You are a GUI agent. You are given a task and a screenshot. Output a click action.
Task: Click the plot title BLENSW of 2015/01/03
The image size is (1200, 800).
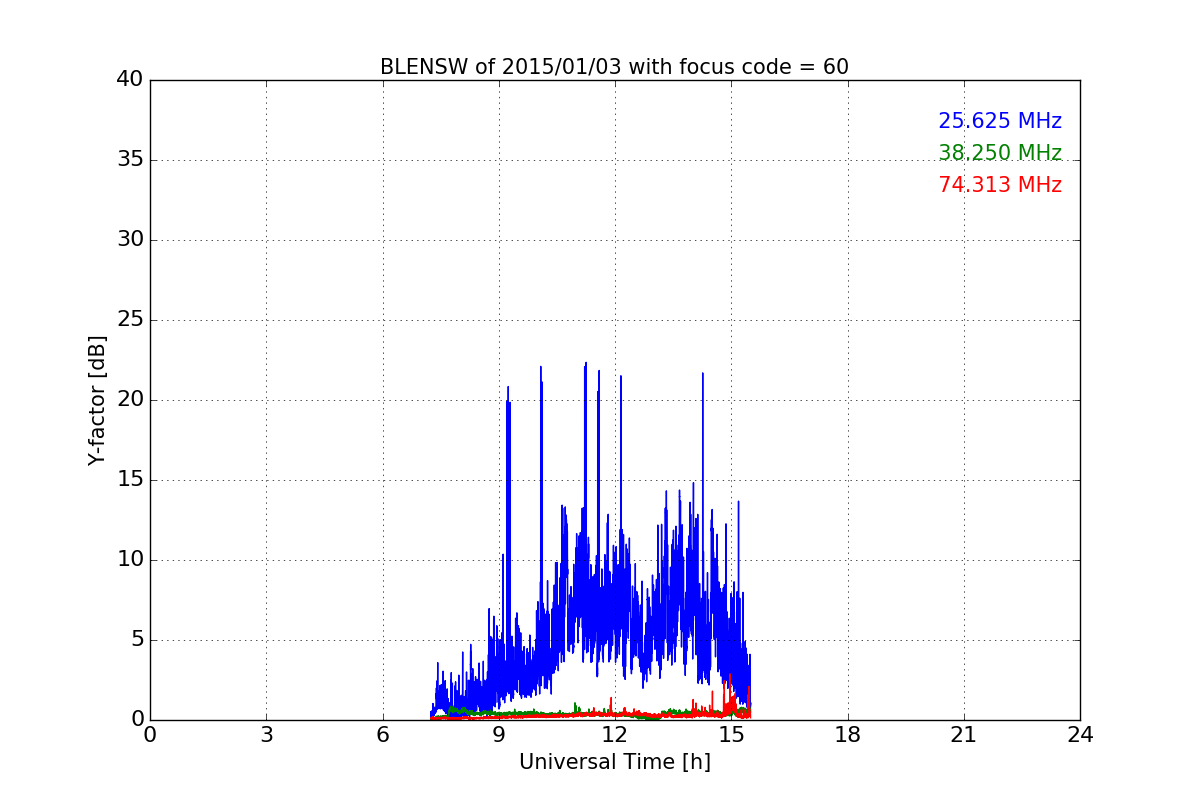(x=614, y=67)
